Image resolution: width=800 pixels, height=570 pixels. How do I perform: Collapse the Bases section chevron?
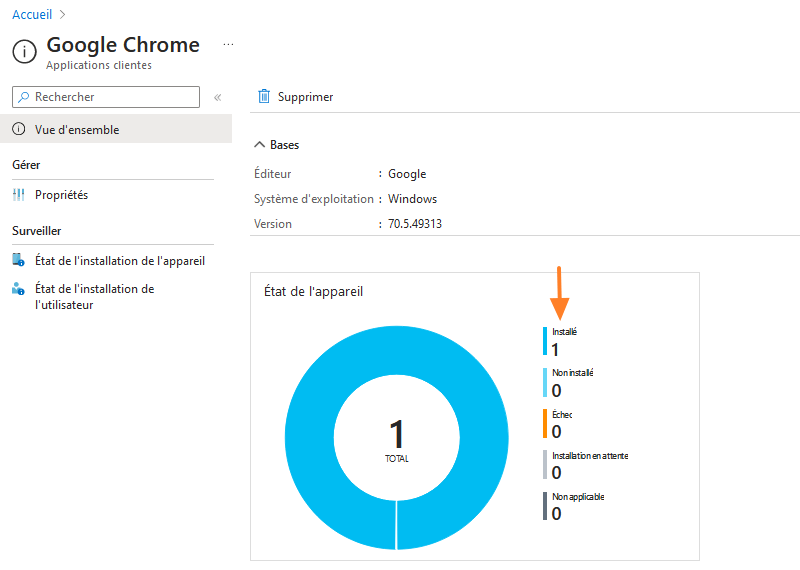click(259, 145)
